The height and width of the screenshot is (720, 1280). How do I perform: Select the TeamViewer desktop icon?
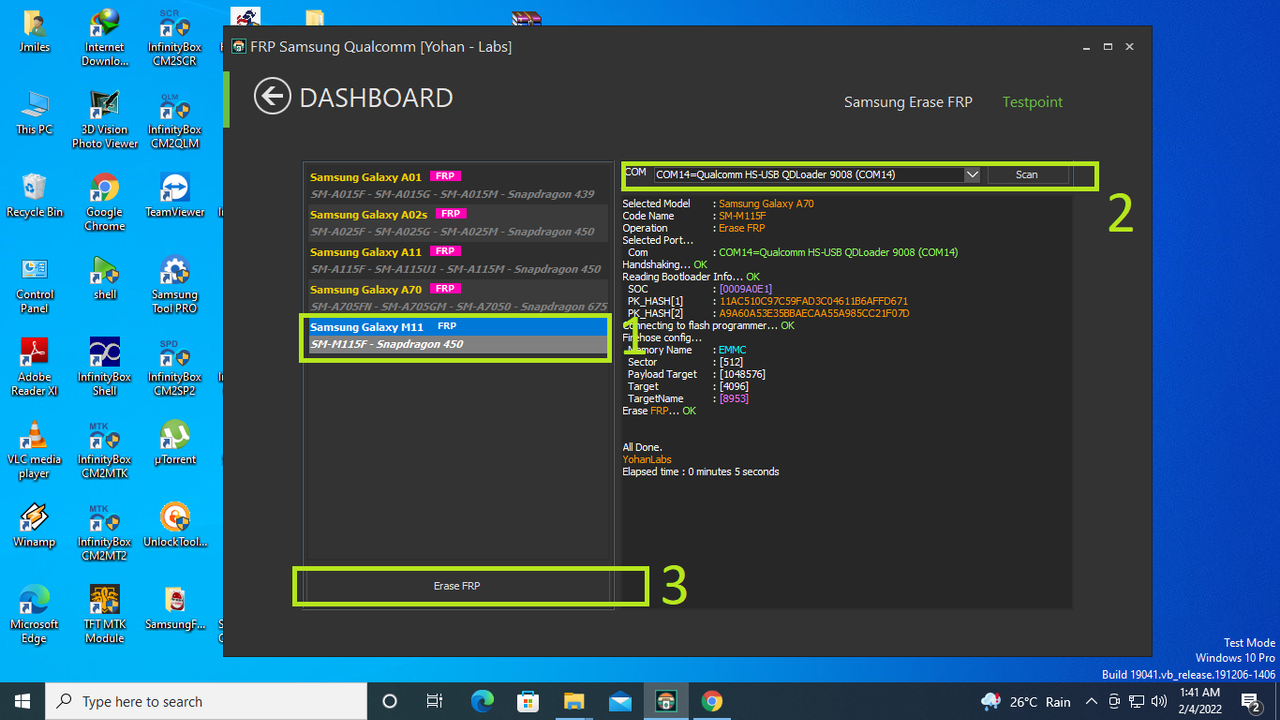(174, 195)
